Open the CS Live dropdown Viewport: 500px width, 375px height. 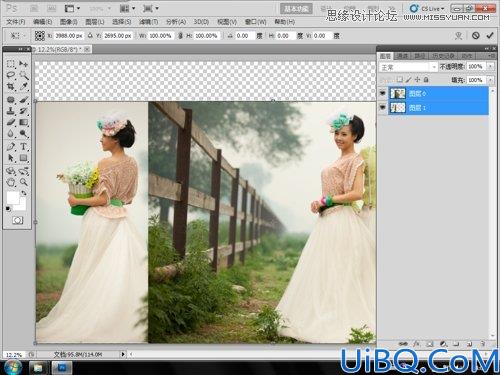pyautogui.click(x=427, y=9)
